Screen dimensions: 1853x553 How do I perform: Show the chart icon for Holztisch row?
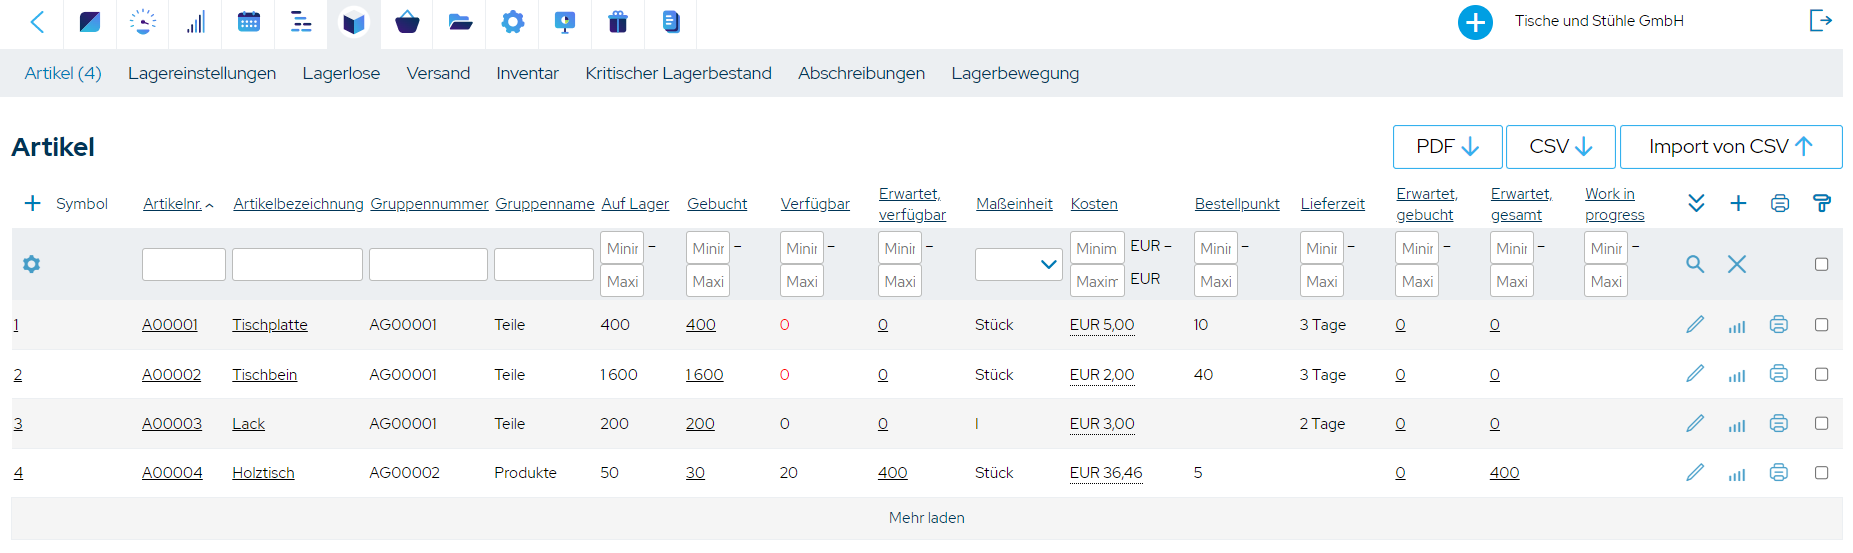(x=1737, y=474)
